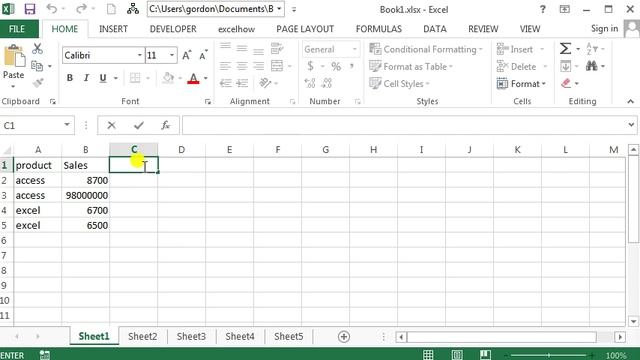Increase font size with larger A
Image resolution: width=640 pixels, height=360 pixels.
pos(187,55)
